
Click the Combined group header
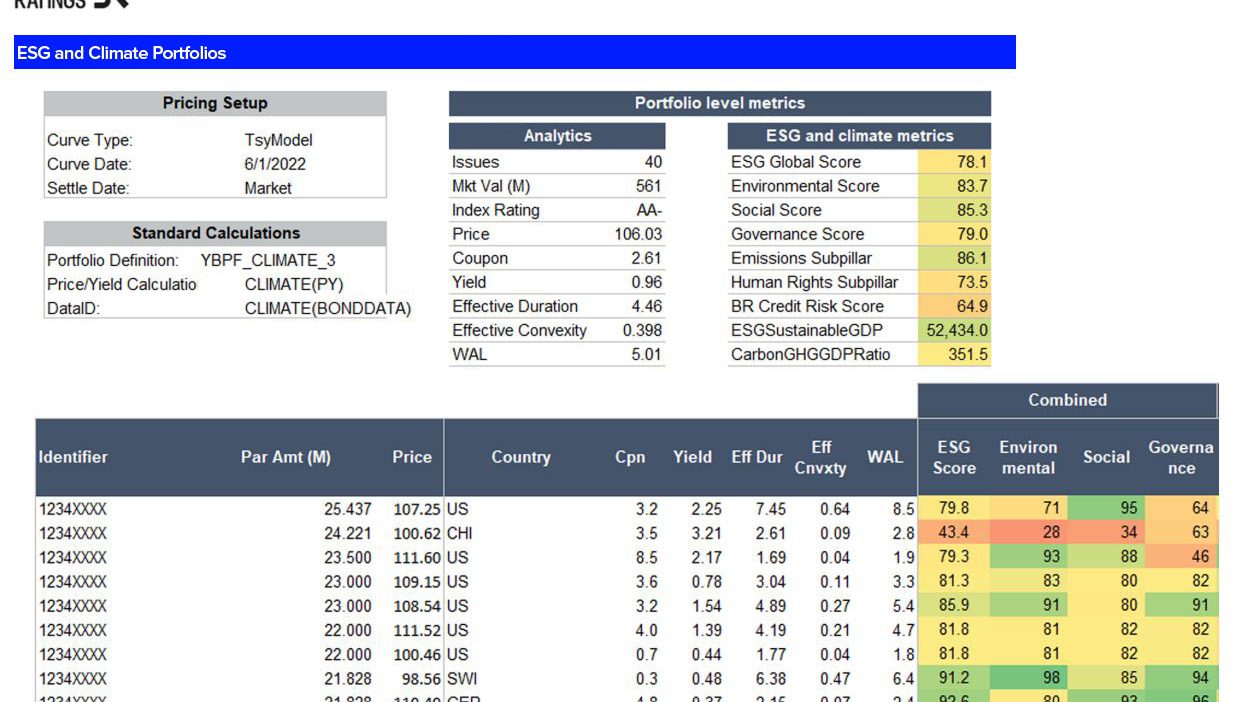click(x=1067, y=400)
